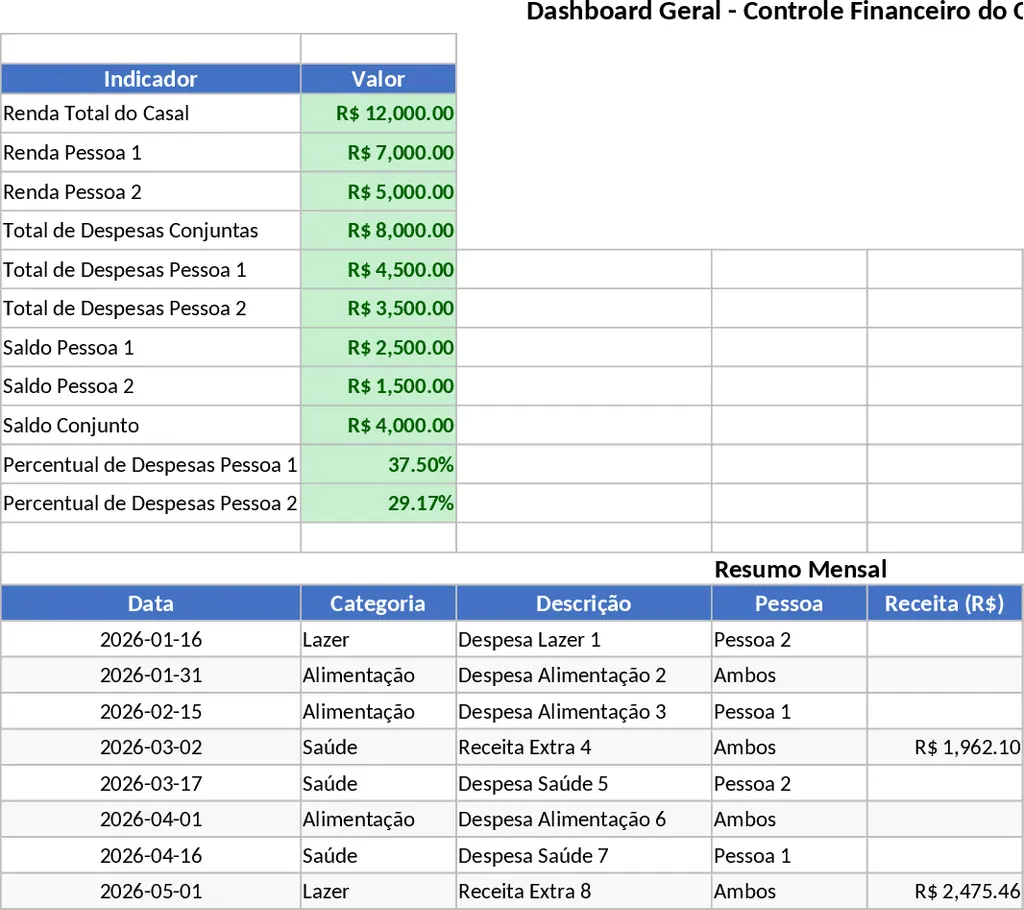Screen dimensions: 1024x910
Task: Select the 37.50% percentage cell
Action: (x=378, y=464)
